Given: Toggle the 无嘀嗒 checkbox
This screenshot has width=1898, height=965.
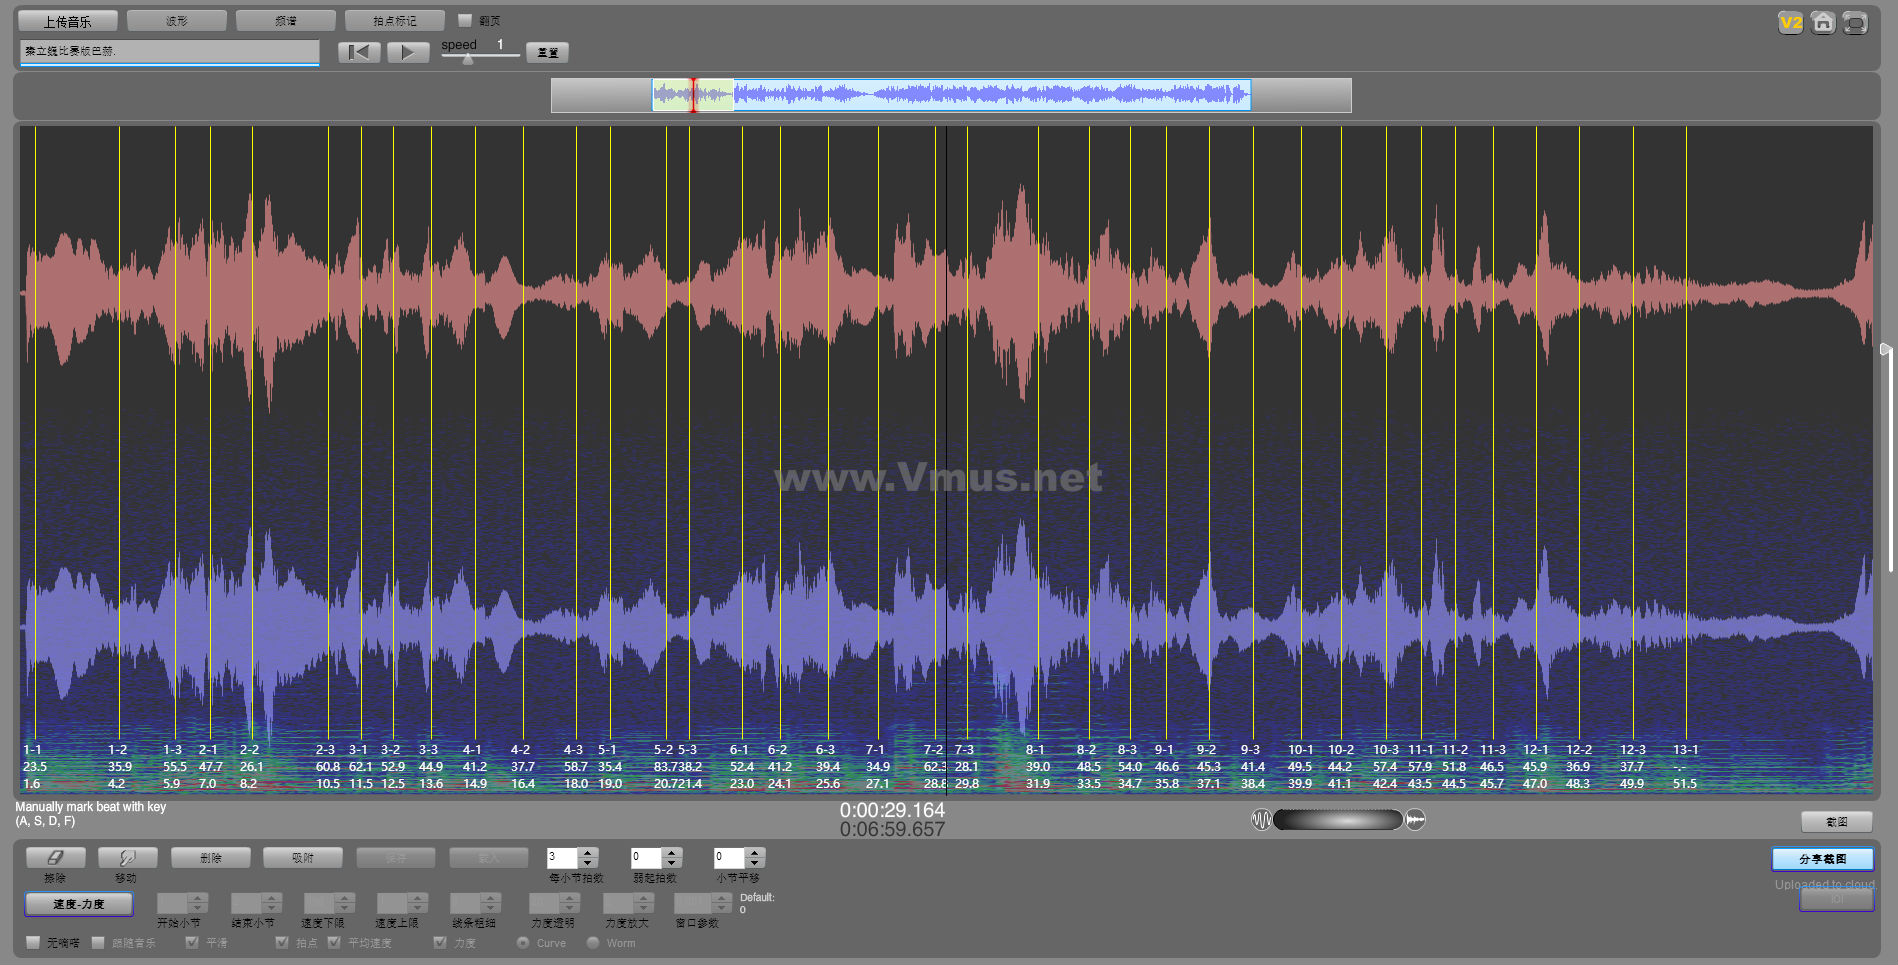Looking at the screenshot, I should coord(33,942).
